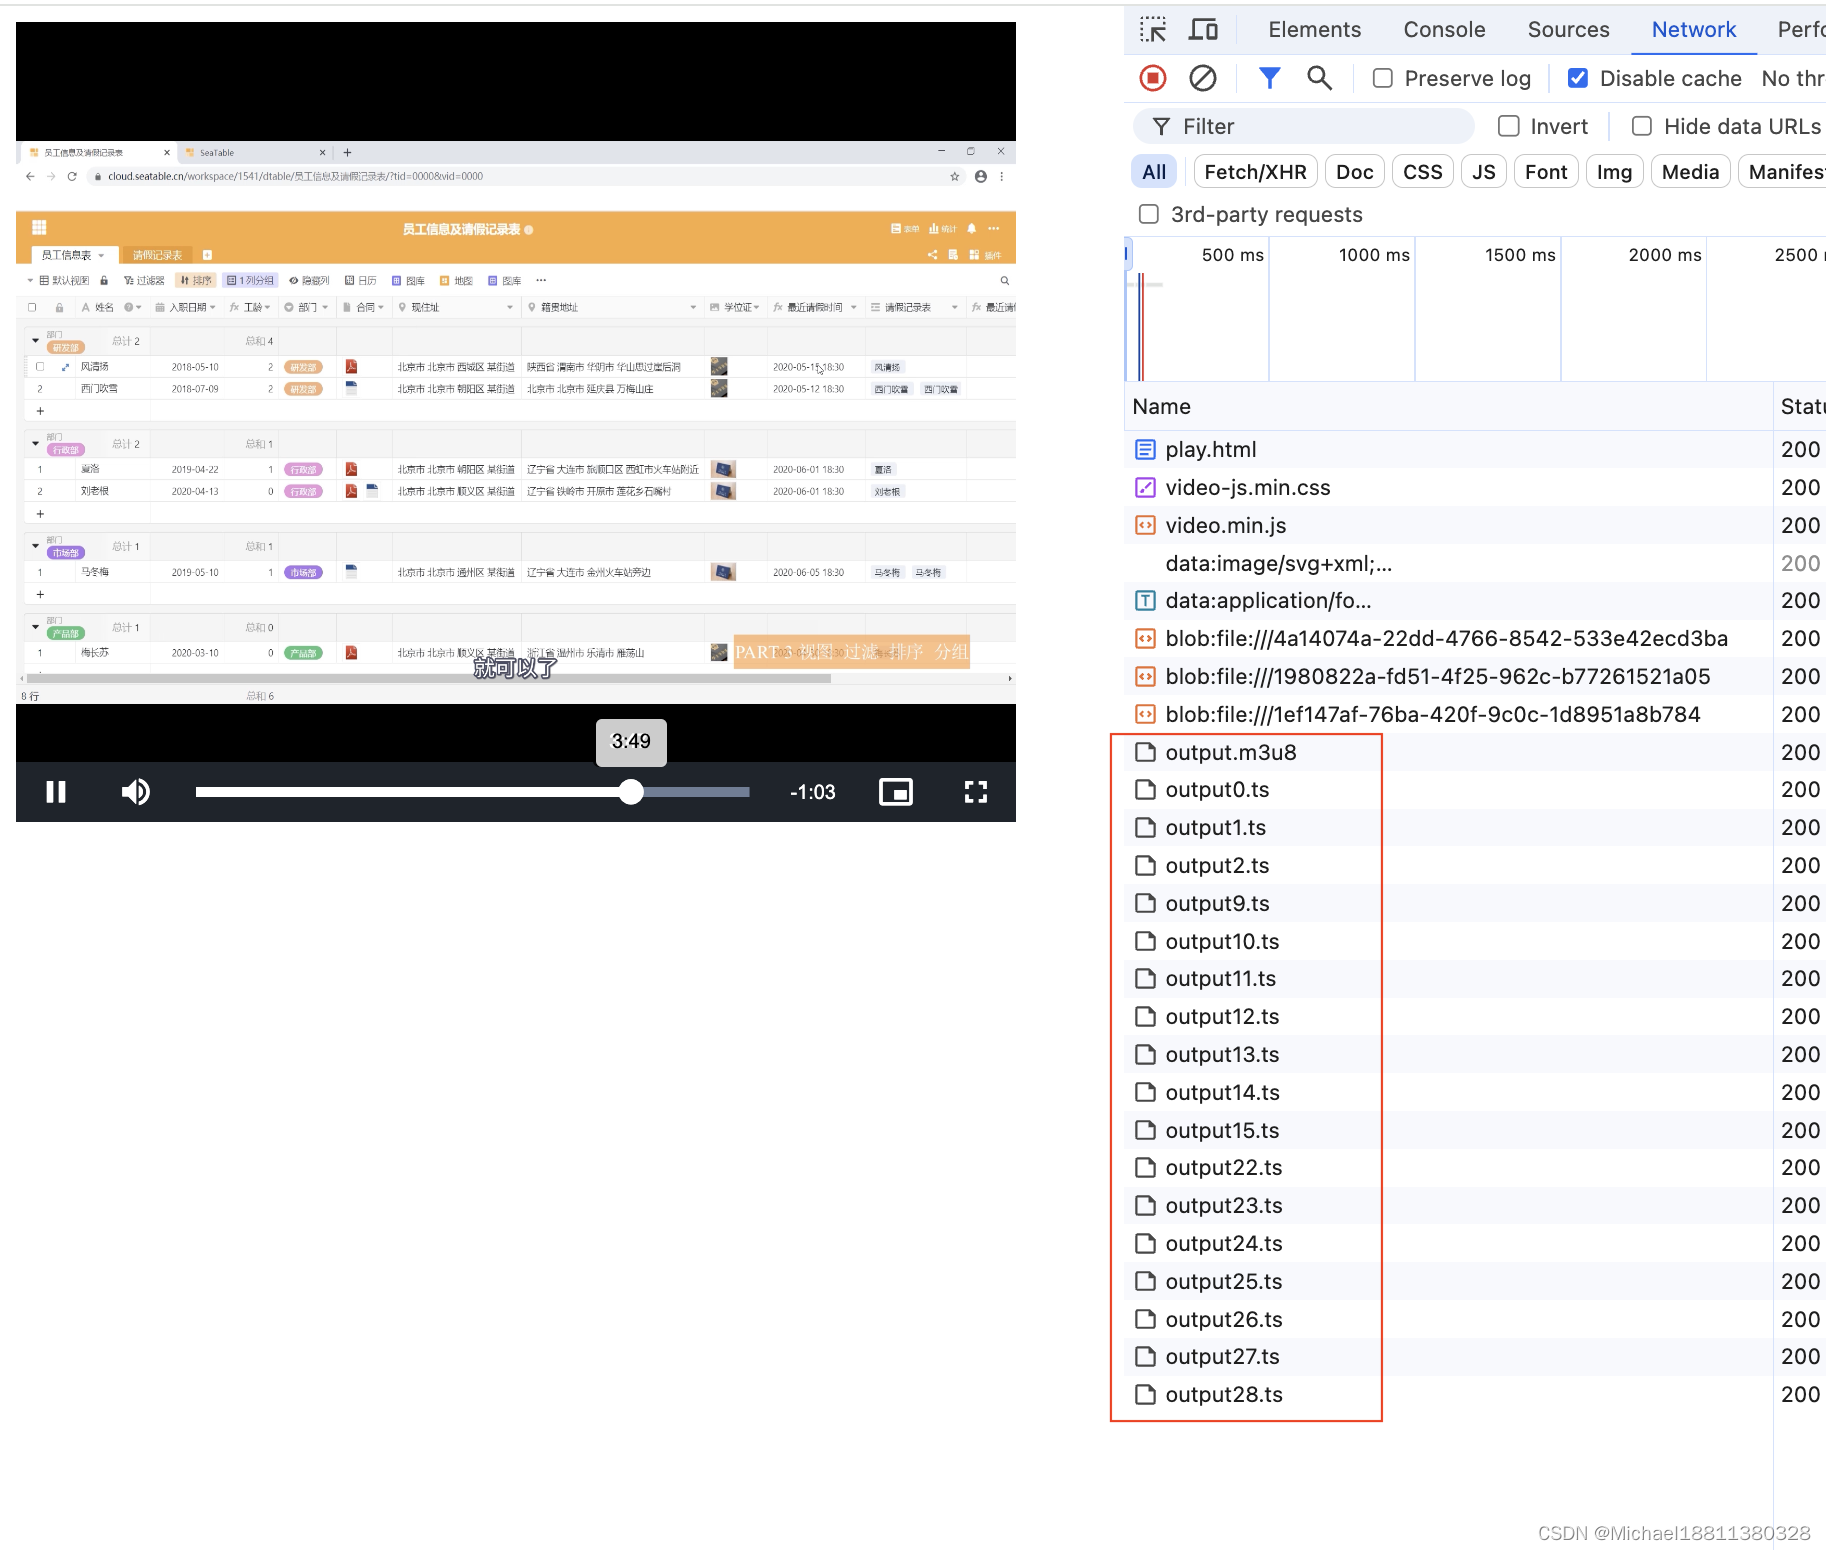This screenshot has width=1826, height=1550.
Task: Select output0.ts request
Action: click(1448, 789)
